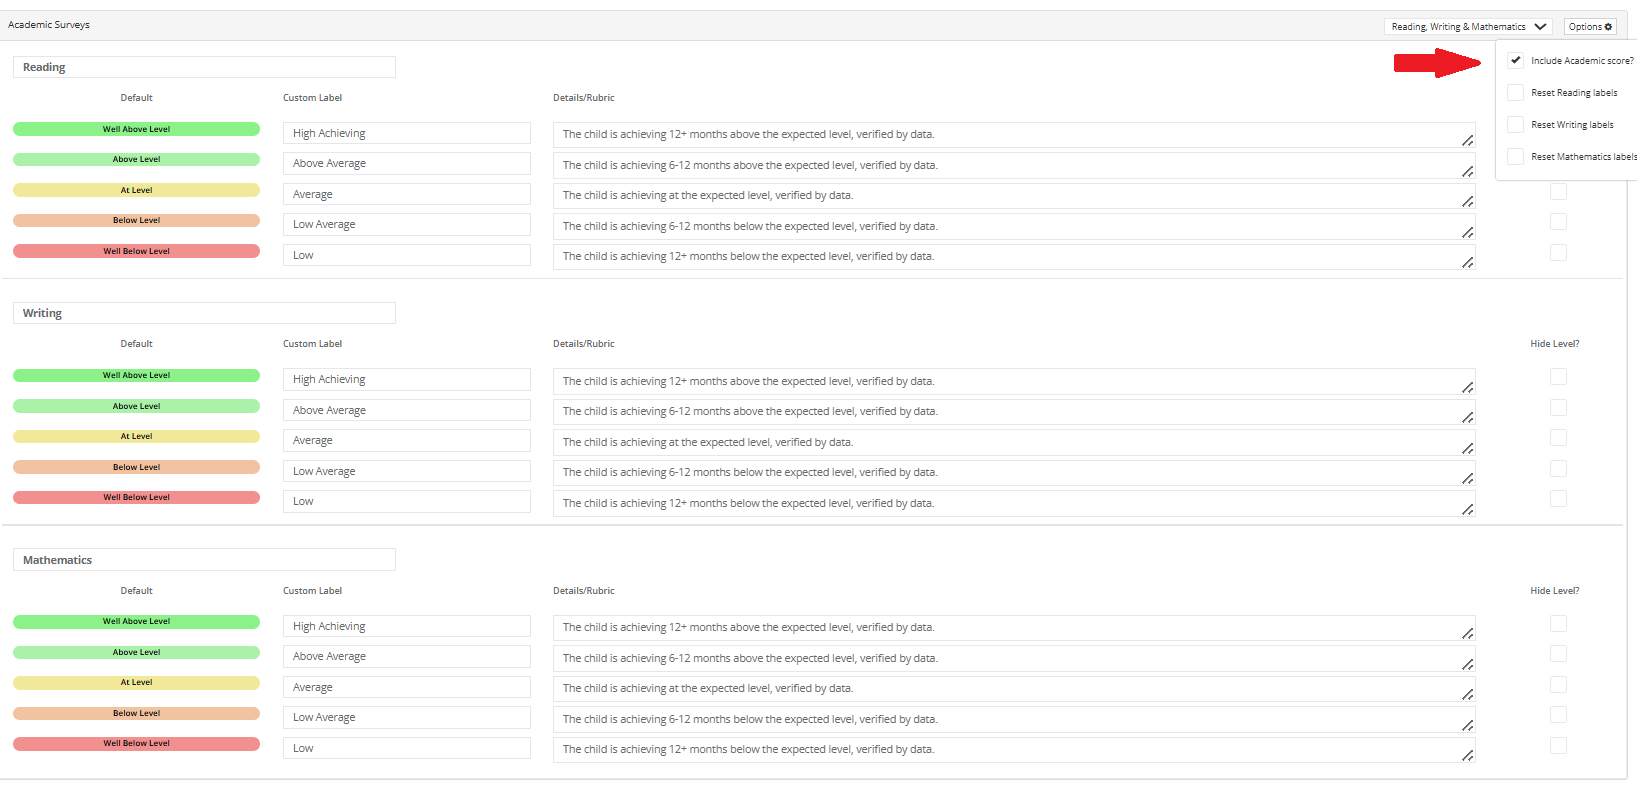Tick Hide Level for Mathematics At Level

(x=1558, y=685)
